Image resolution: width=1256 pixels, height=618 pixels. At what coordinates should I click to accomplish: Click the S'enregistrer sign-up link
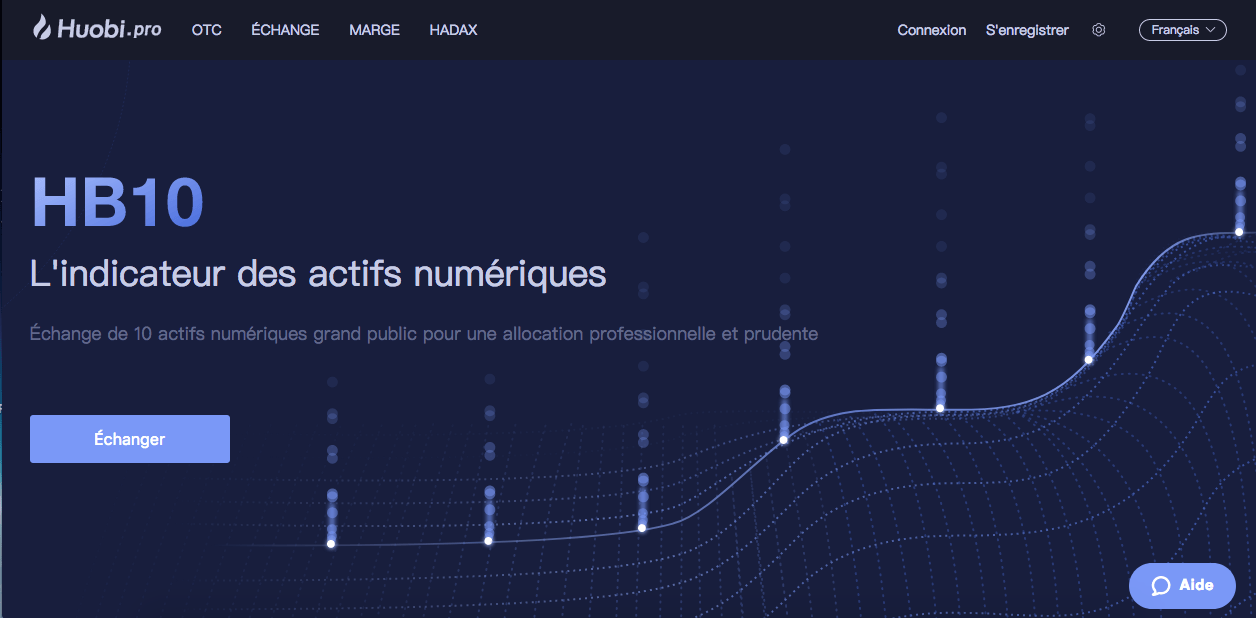(x=1027, y=30)
